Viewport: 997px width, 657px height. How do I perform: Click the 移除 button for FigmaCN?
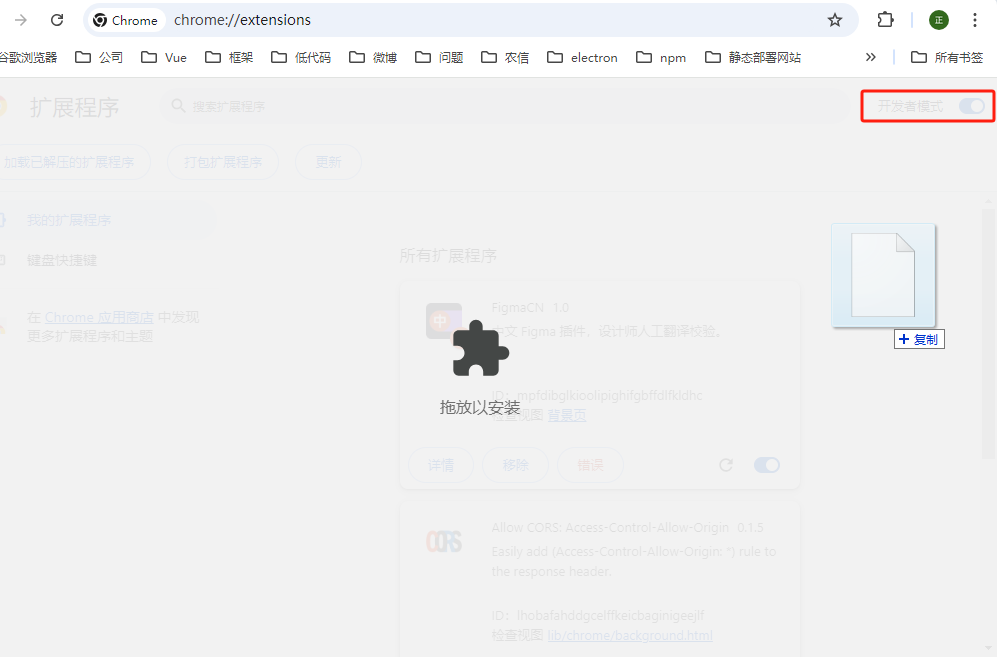click(x=515, y=465)
